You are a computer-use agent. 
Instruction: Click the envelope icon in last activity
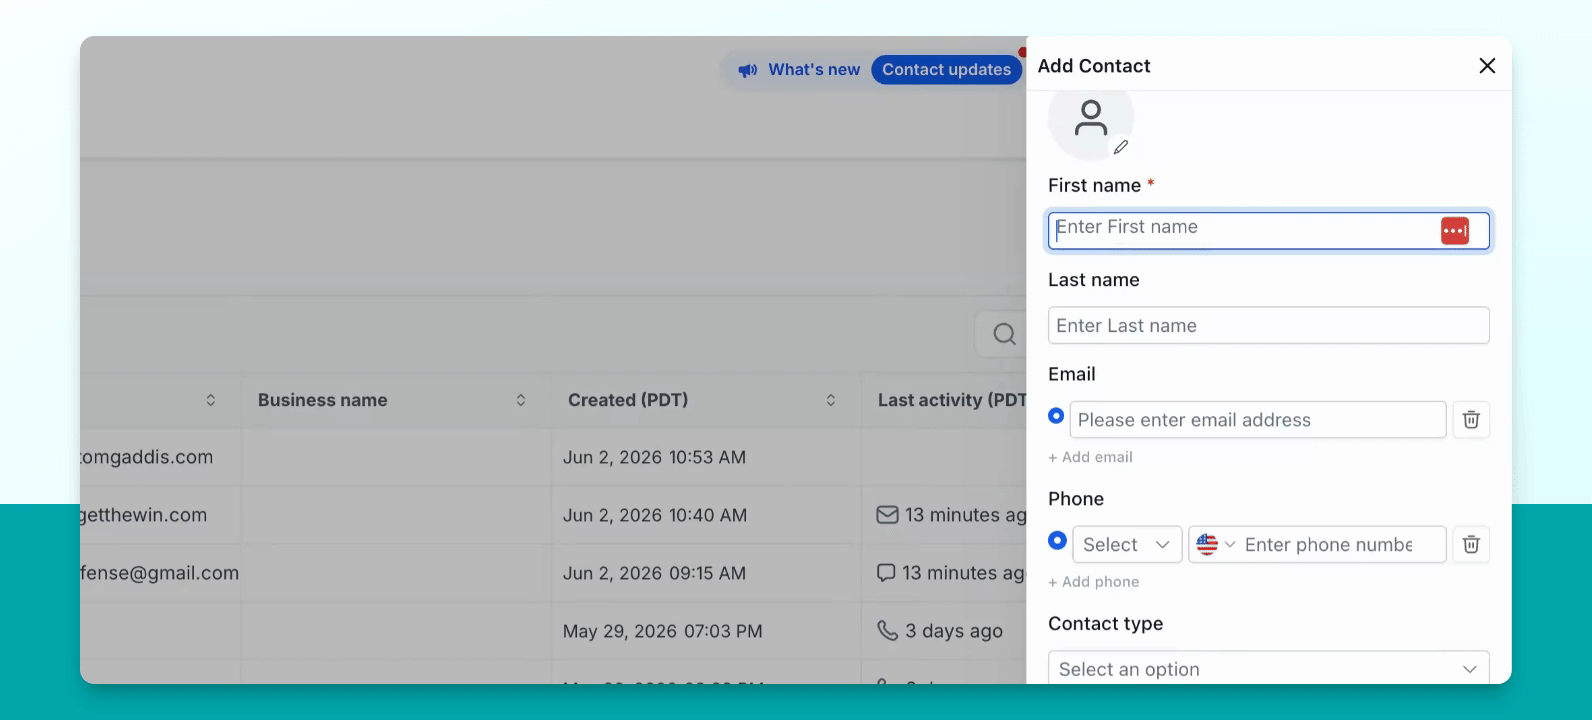pyautogui.click(x=887, y=515)
